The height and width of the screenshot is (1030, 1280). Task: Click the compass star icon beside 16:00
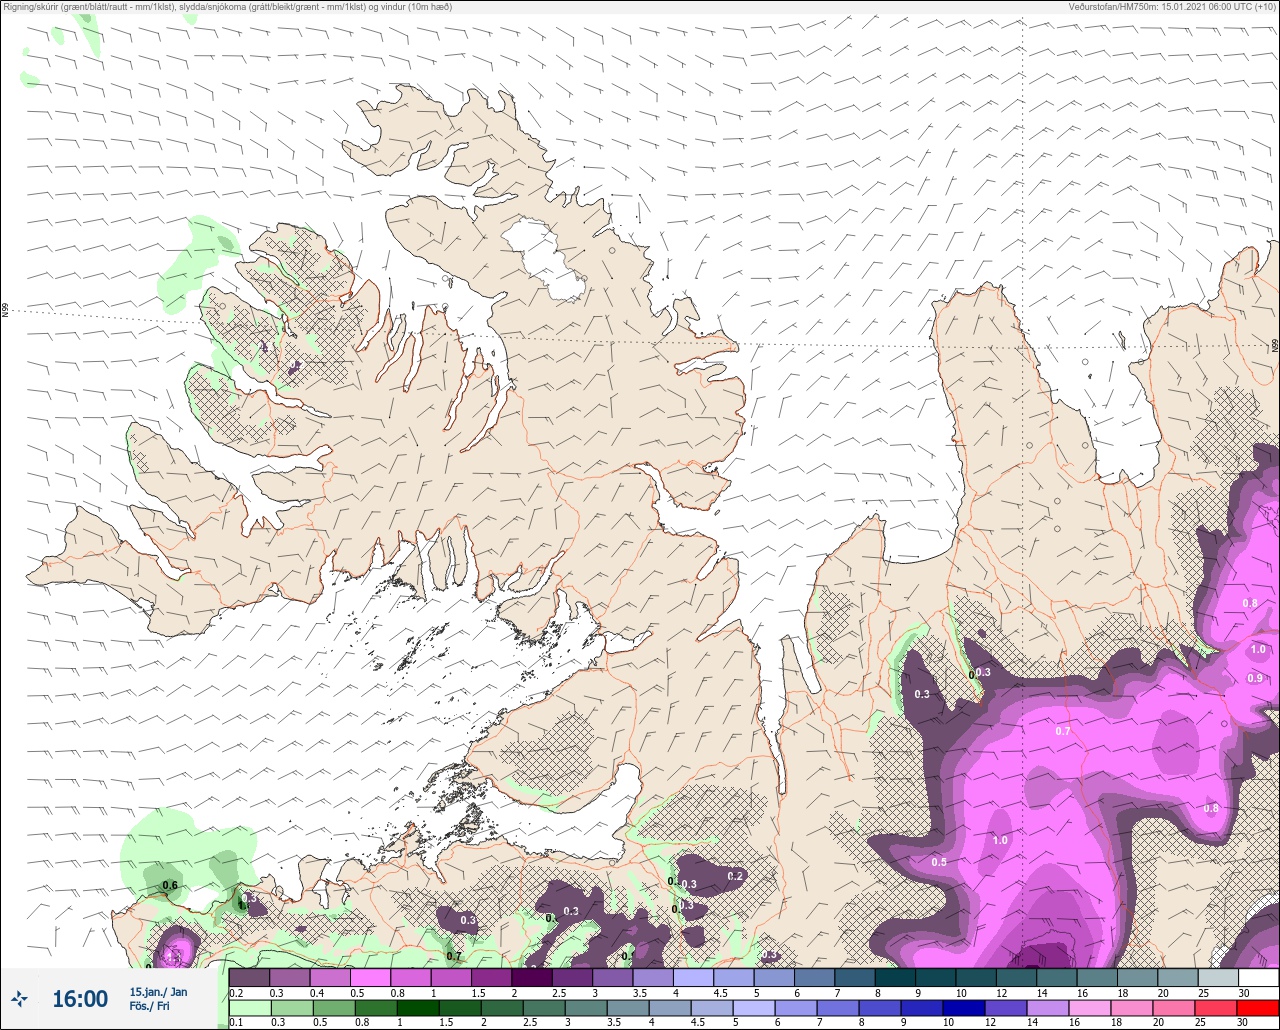coord(20,998)
